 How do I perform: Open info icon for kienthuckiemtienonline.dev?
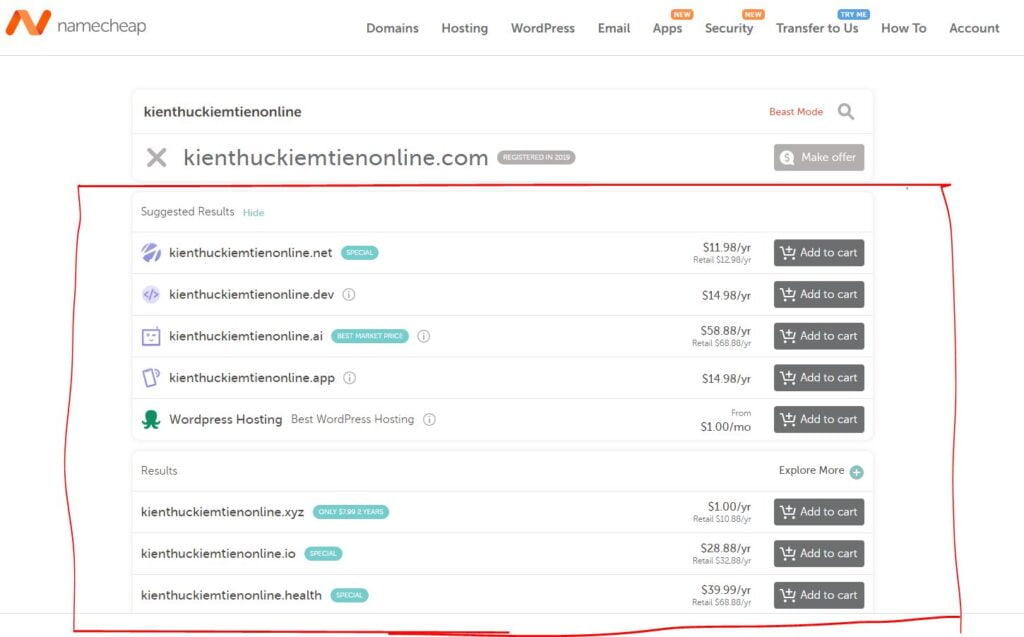349,295
